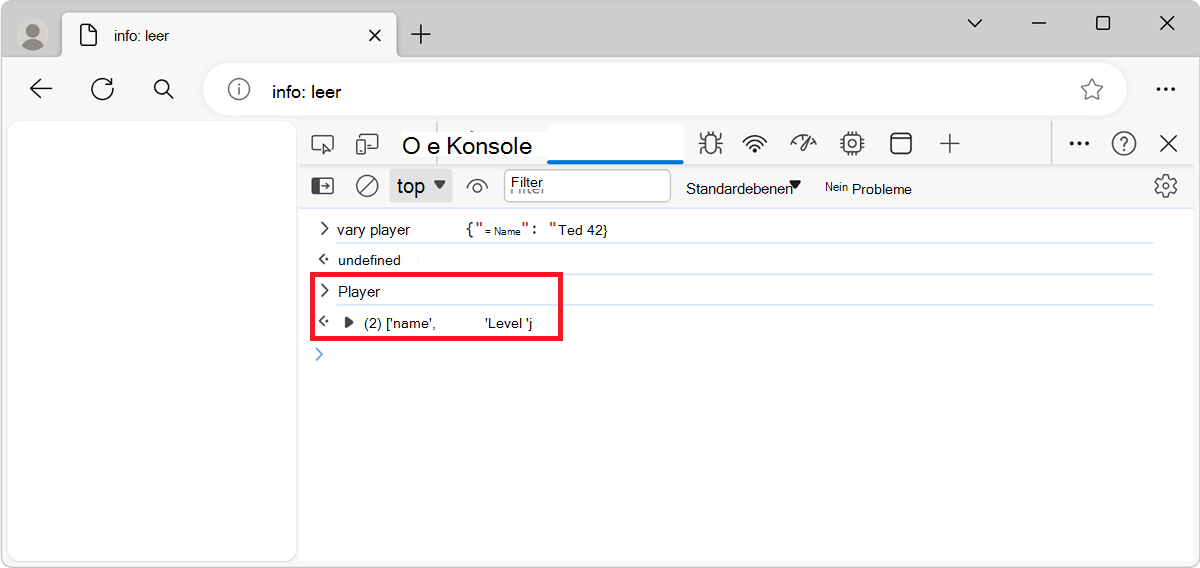Click the profile avatar icon
The height and width of the screenshot is (568, 1200).
[33, 35]
